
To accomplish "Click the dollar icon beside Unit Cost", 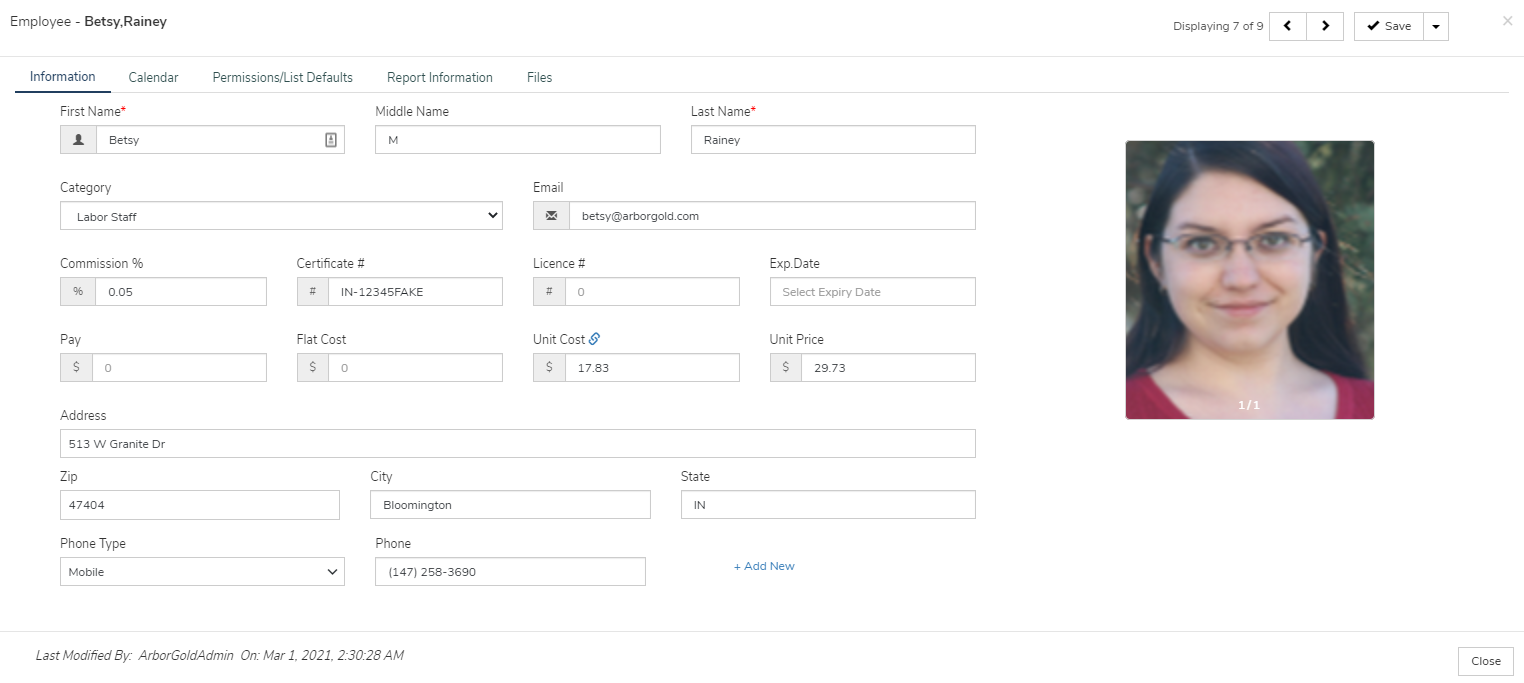I will coord(549,368).
